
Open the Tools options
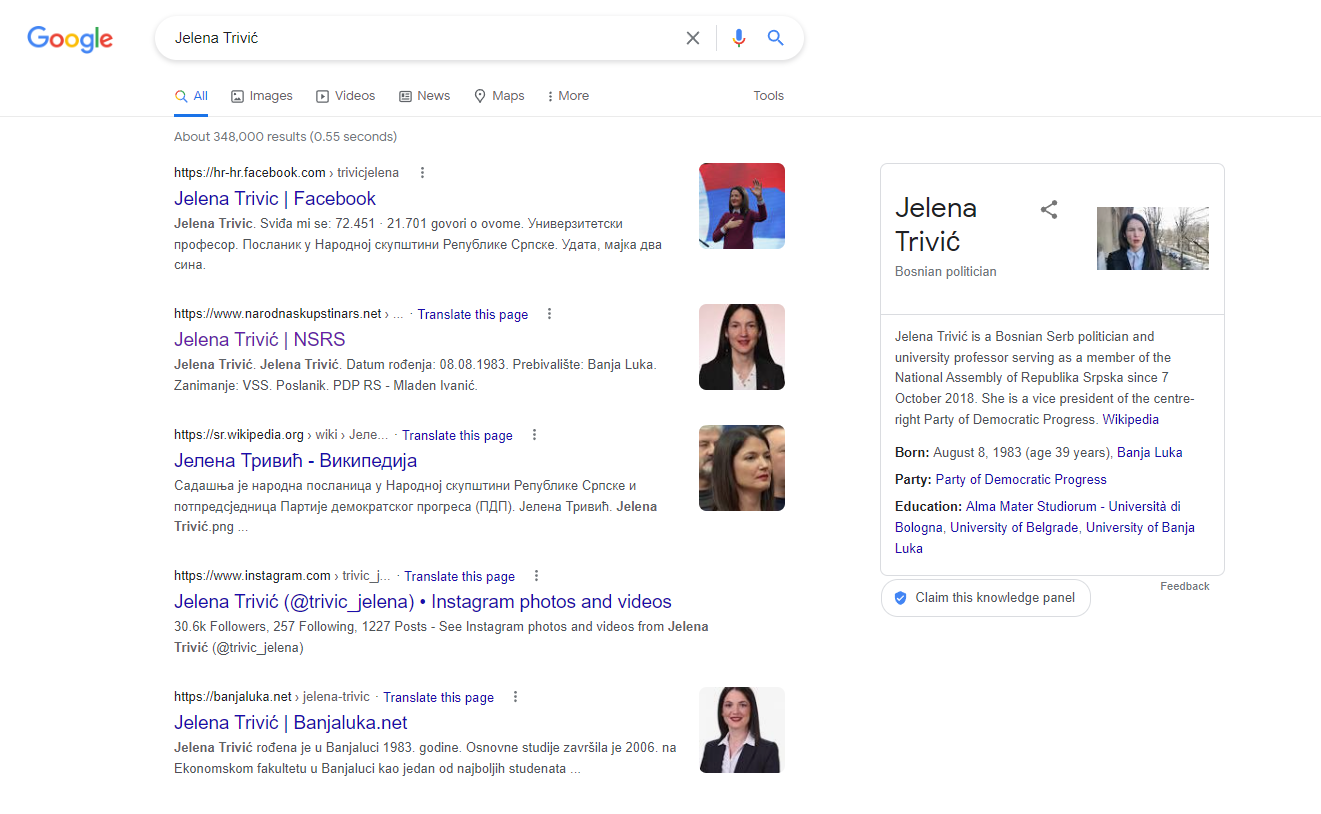768,96
